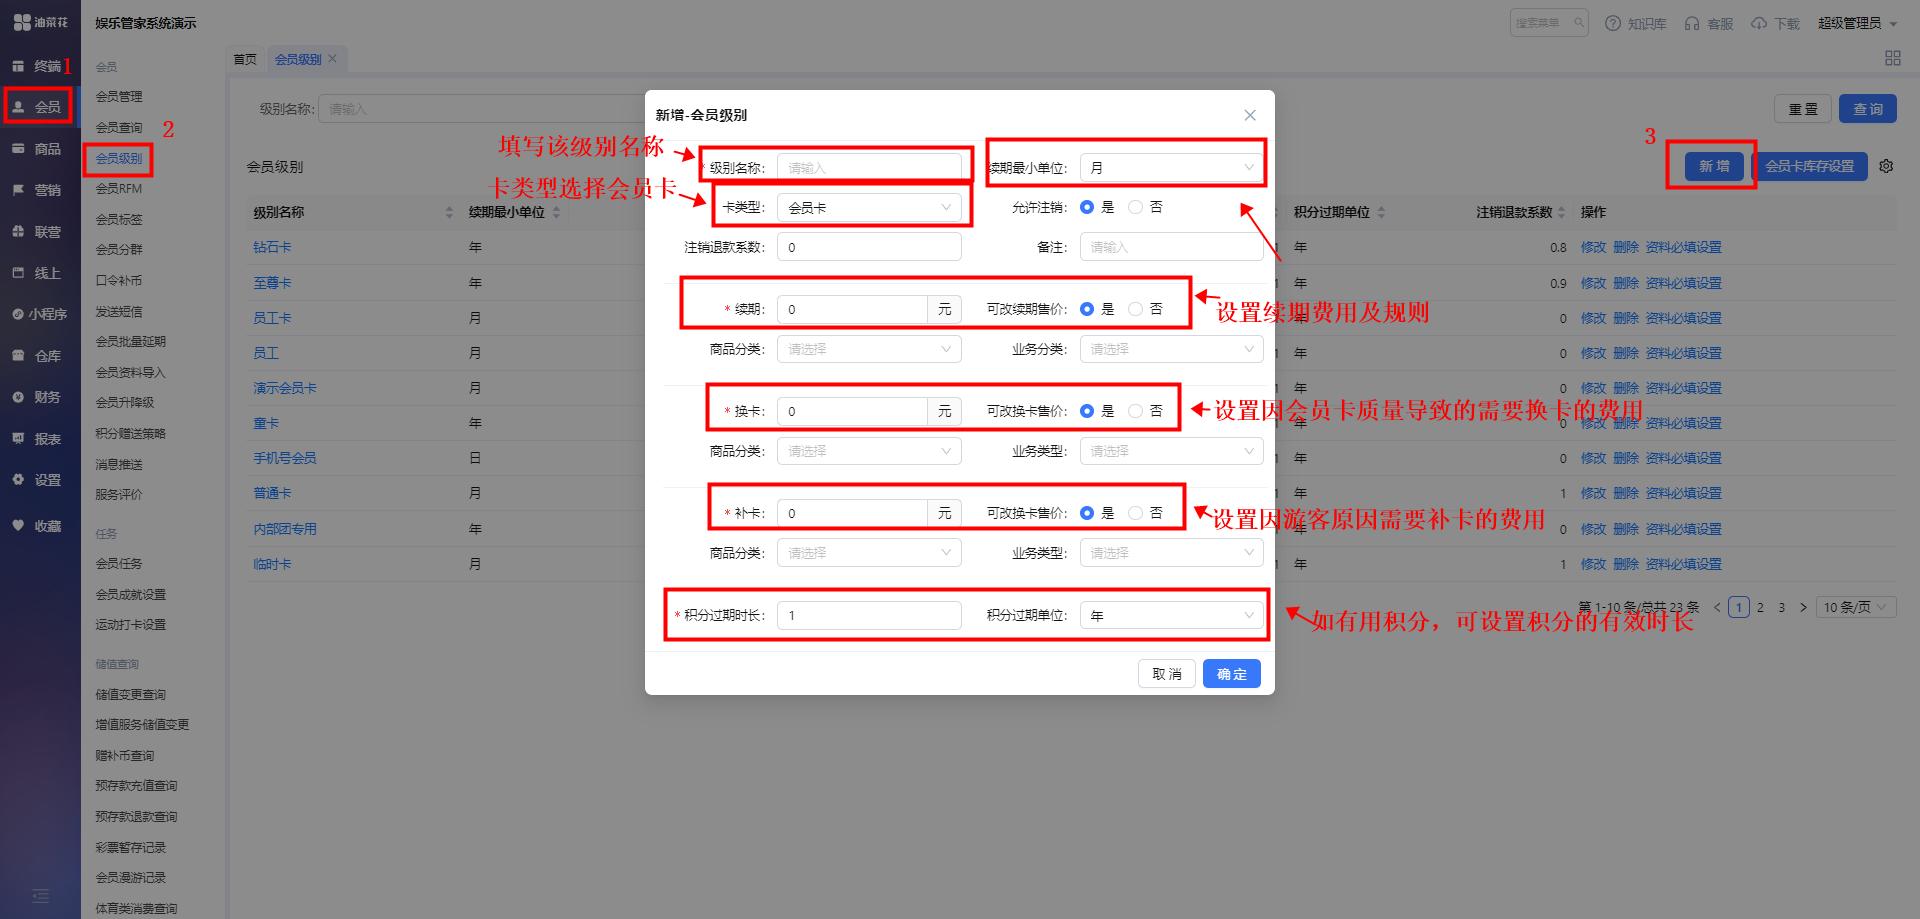
Task: Switch to the 首页 tab
Action: tap(245, 59)
